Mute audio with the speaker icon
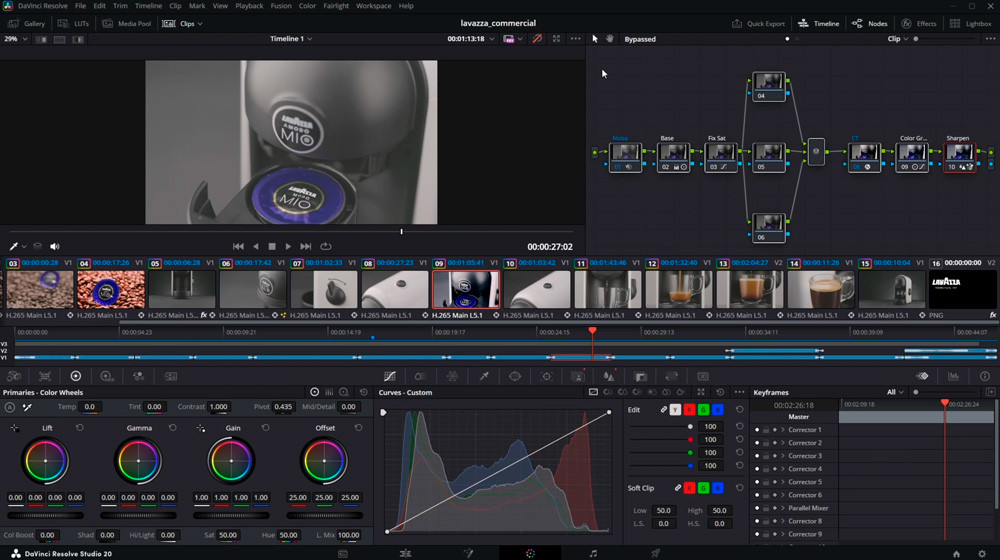Viewport: 1000px width, 560px height. tap(55, 246)
